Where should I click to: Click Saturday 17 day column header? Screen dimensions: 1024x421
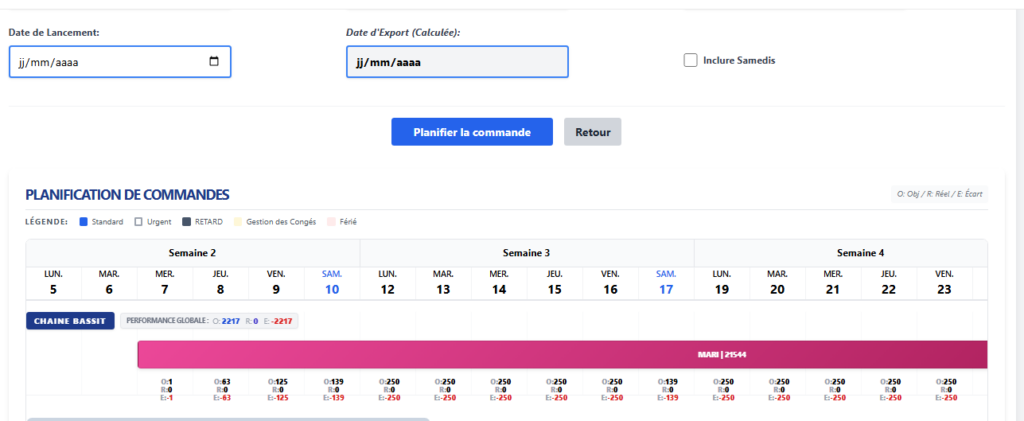pyautogui.click(x=666, y=282)
